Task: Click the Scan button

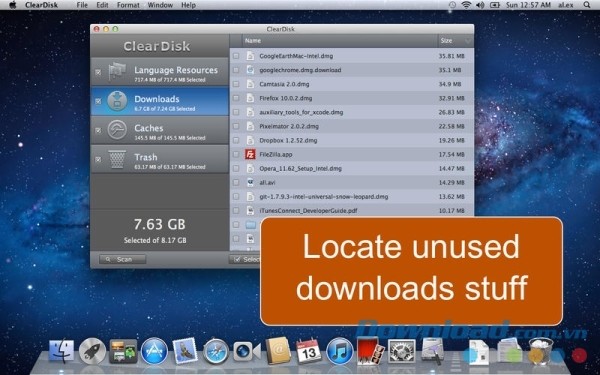Action: (x=122, y=259)
